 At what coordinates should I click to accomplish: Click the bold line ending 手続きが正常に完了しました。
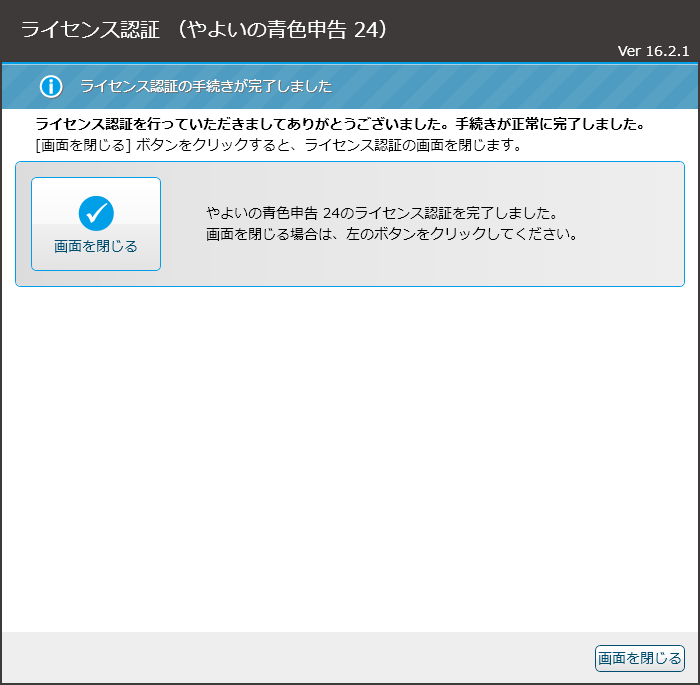(x=340, y=124)
